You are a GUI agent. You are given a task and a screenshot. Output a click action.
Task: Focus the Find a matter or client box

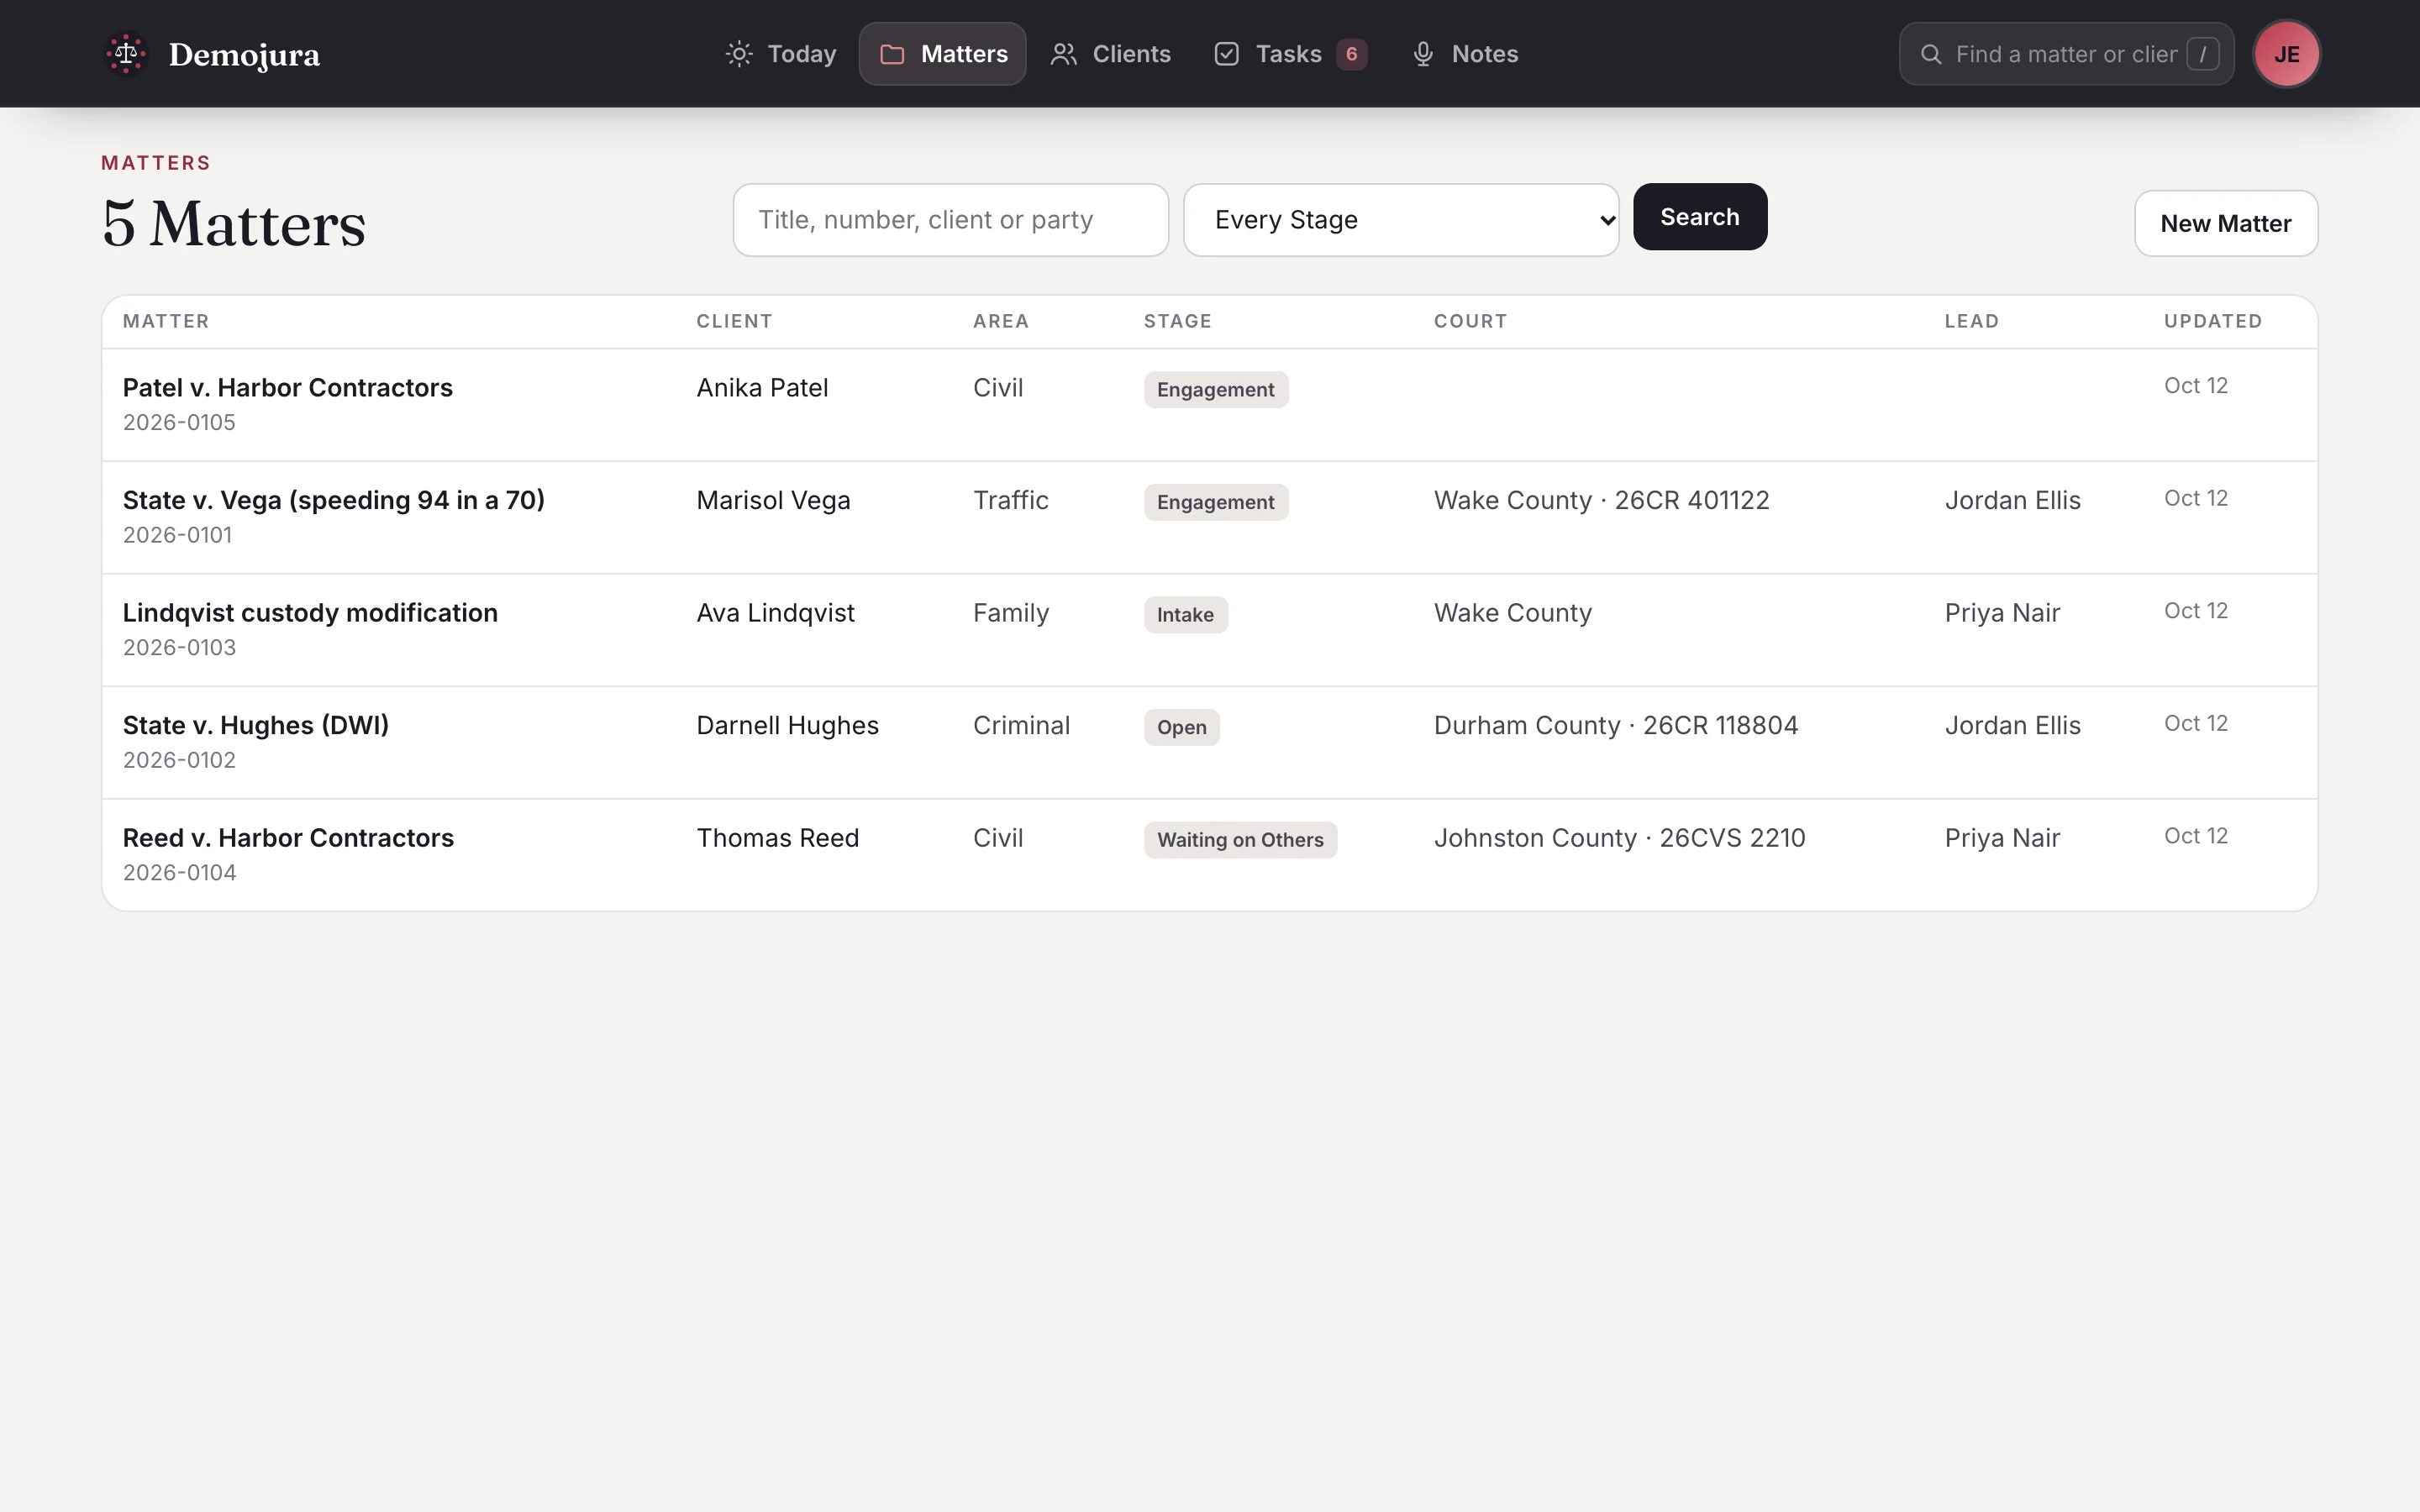[2066, 54]
